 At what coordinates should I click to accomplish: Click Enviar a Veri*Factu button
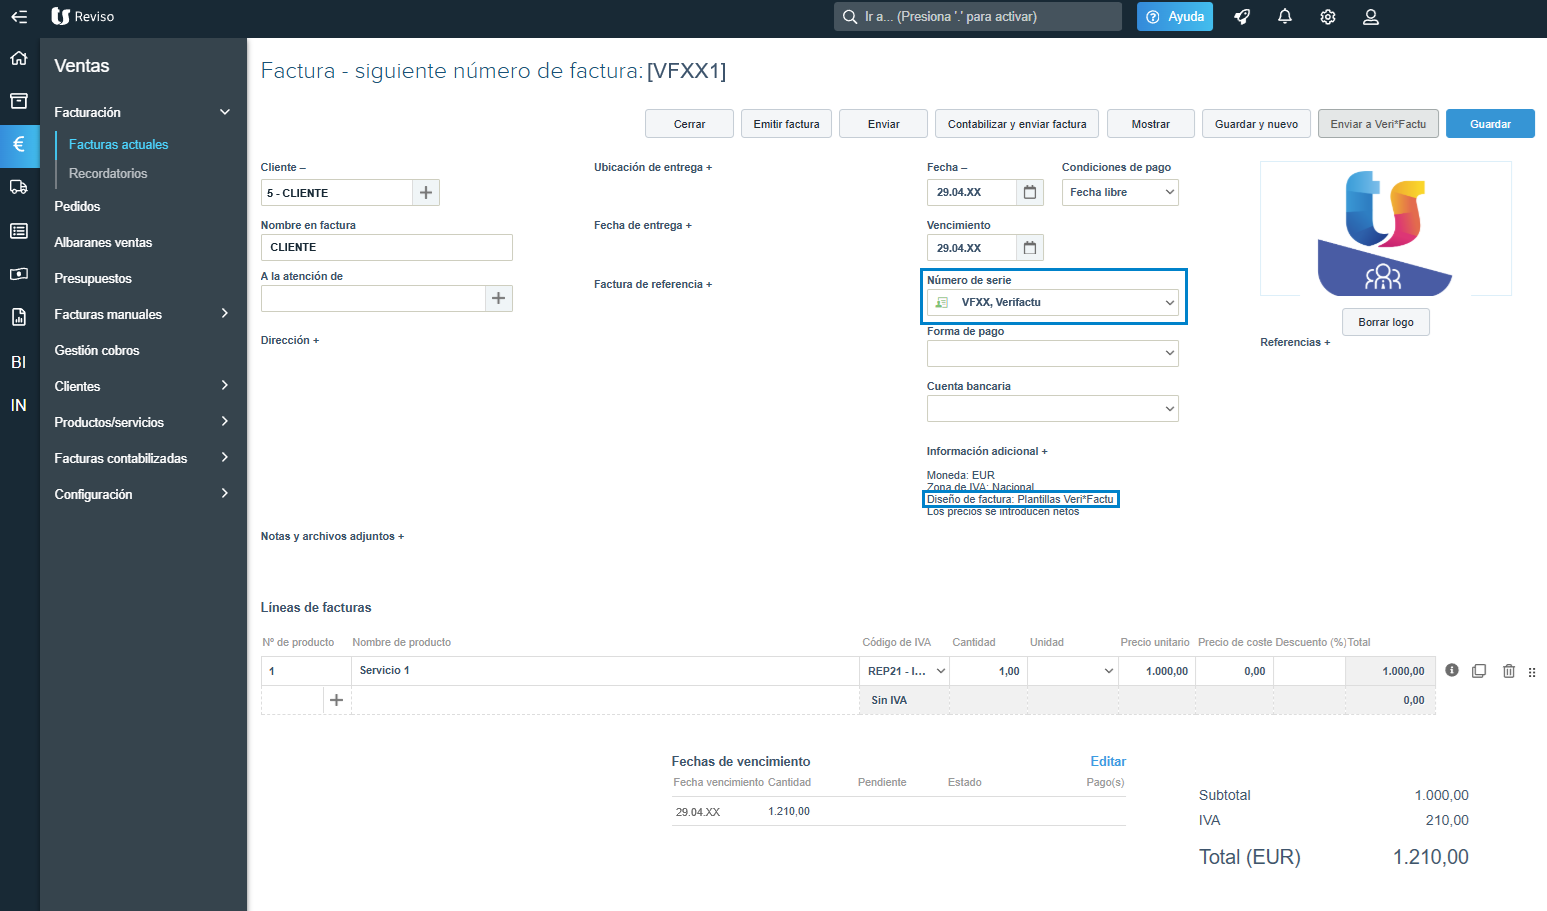coord(1378,124)
